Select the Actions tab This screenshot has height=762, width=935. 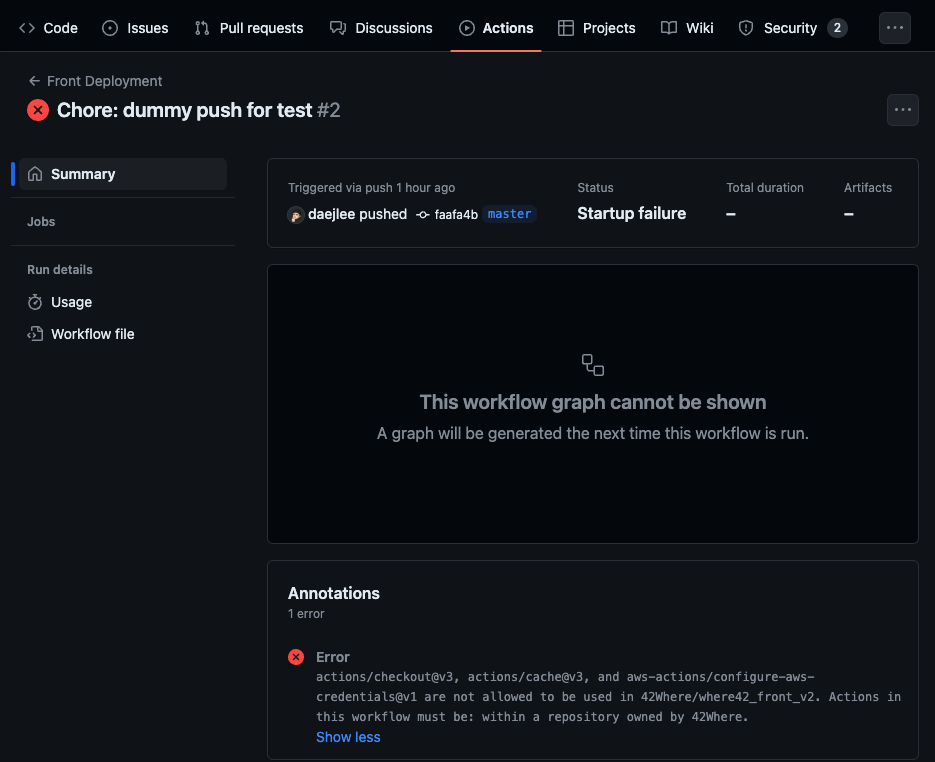click(x=496, y=28)
